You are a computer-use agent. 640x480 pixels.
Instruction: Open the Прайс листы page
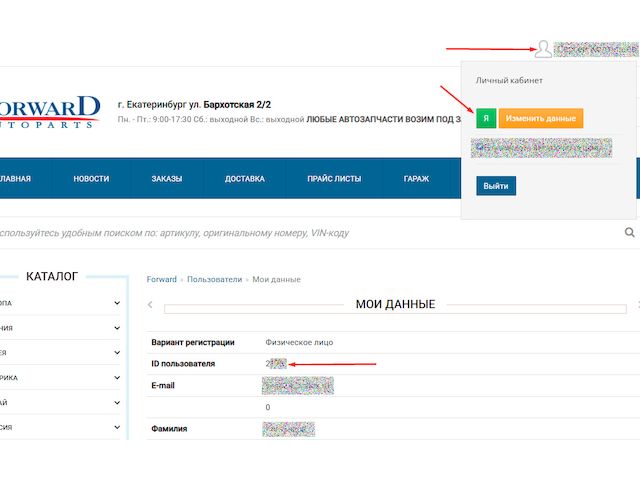click(334, 179)
